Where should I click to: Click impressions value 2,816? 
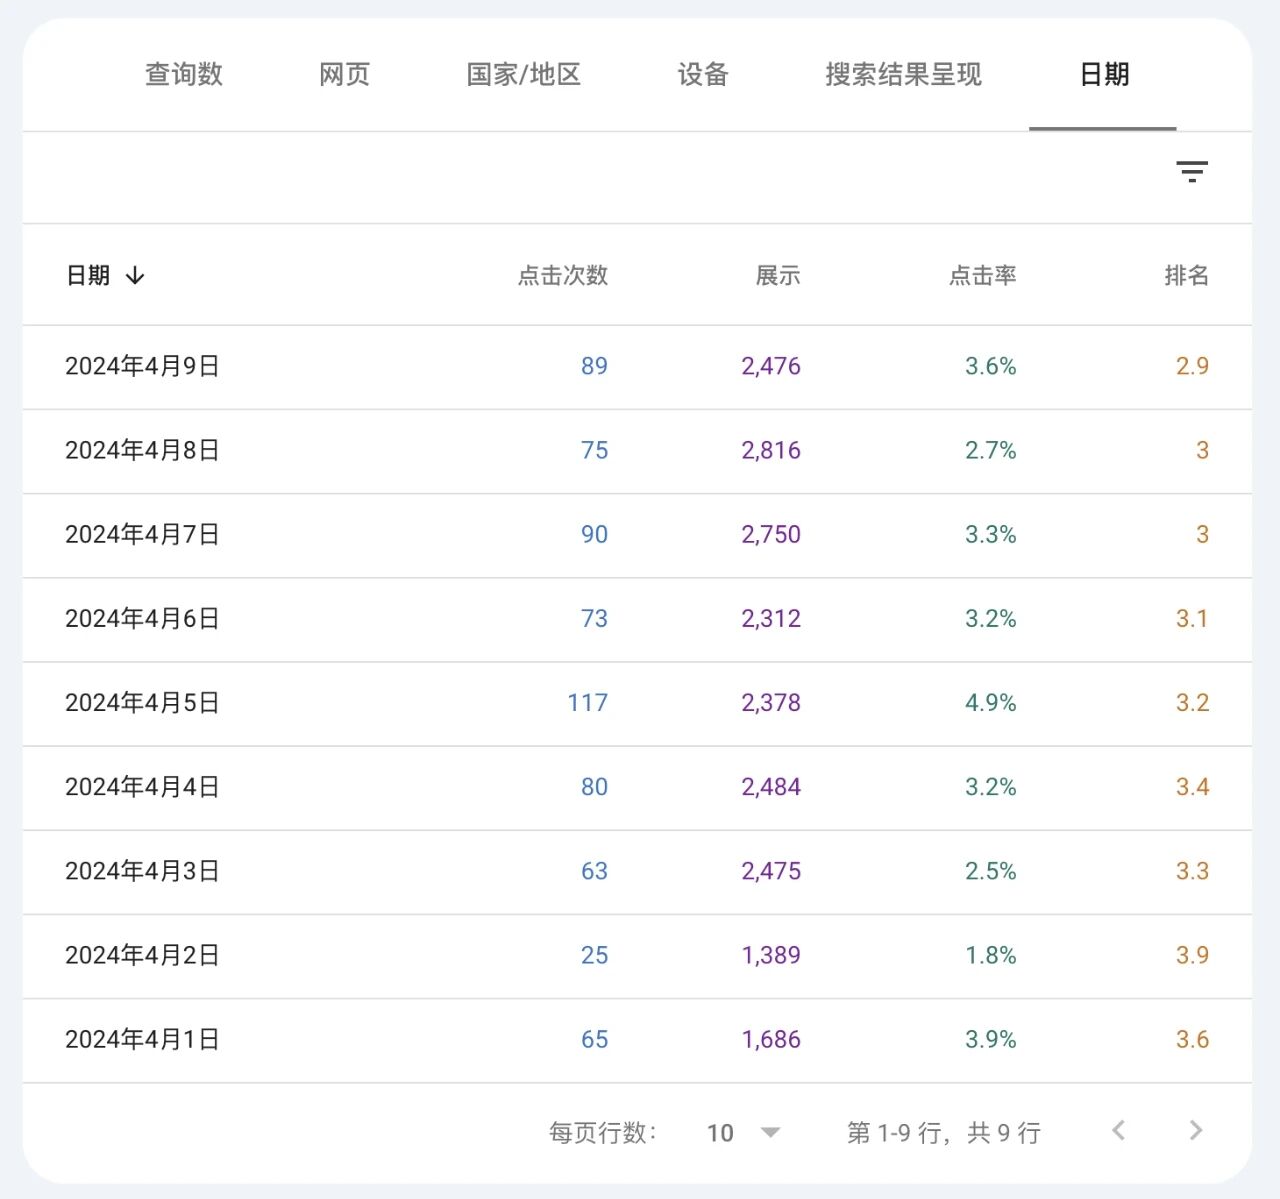[x=771, y=451]
